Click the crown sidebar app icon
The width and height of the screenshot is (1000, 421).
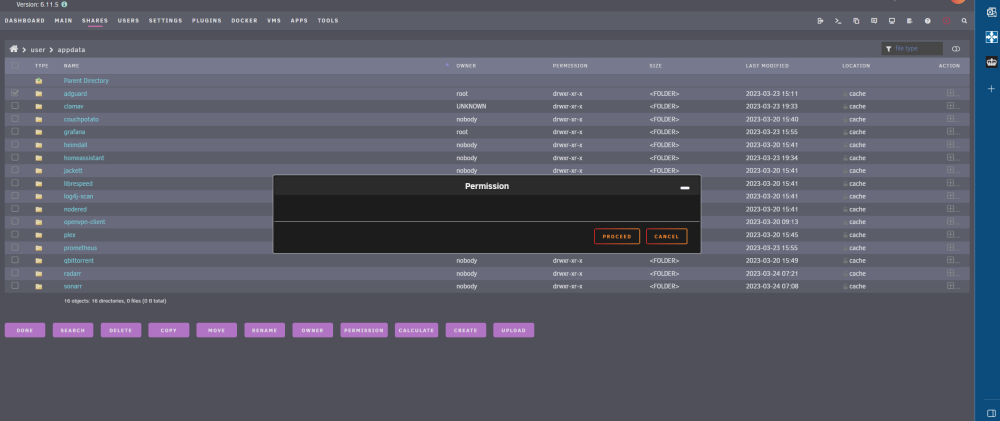991,62
